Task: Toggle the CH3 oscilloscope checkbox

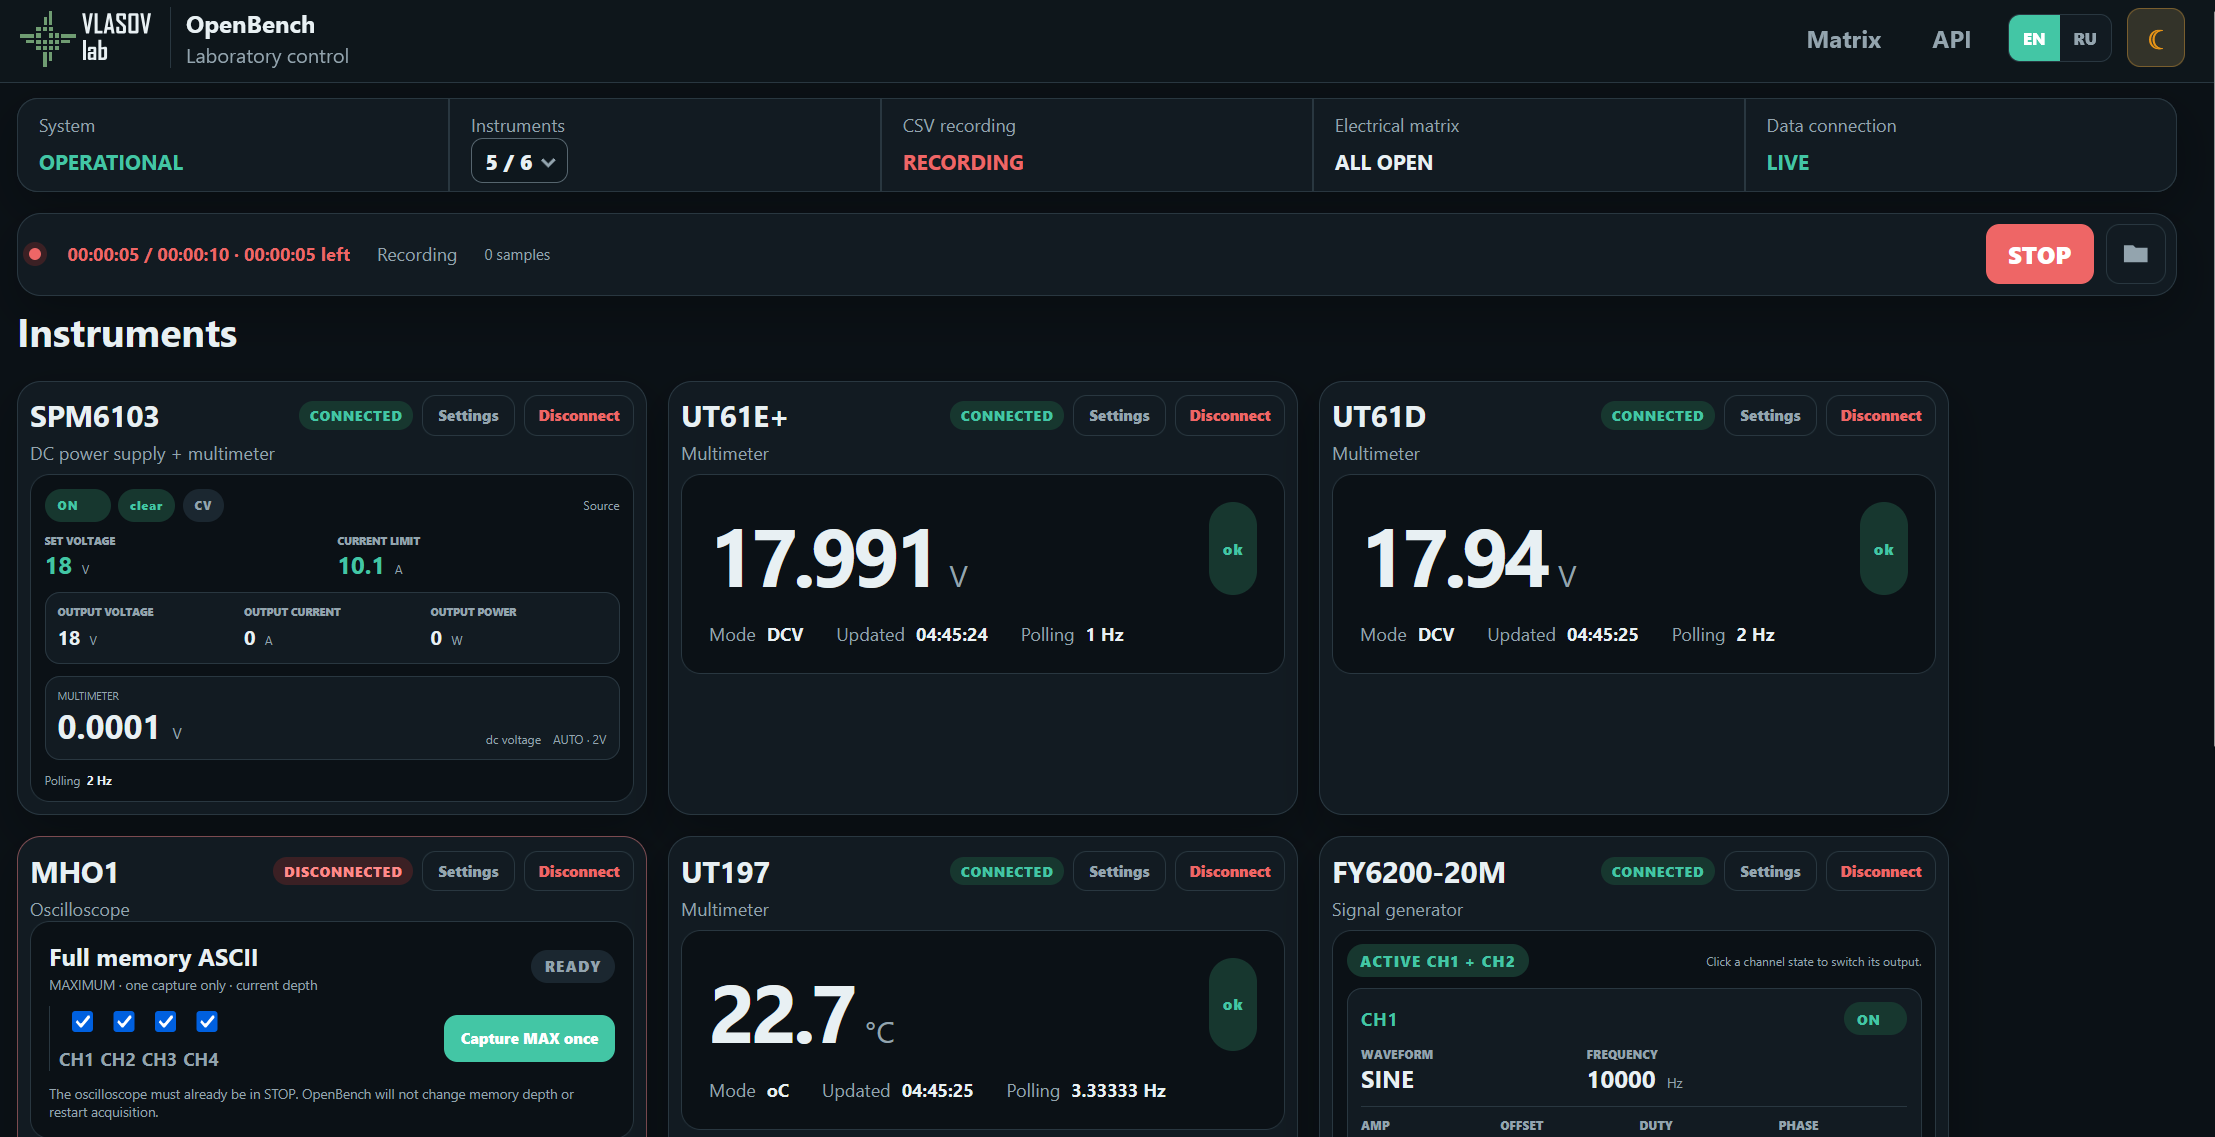Action: coord(166,1021)
